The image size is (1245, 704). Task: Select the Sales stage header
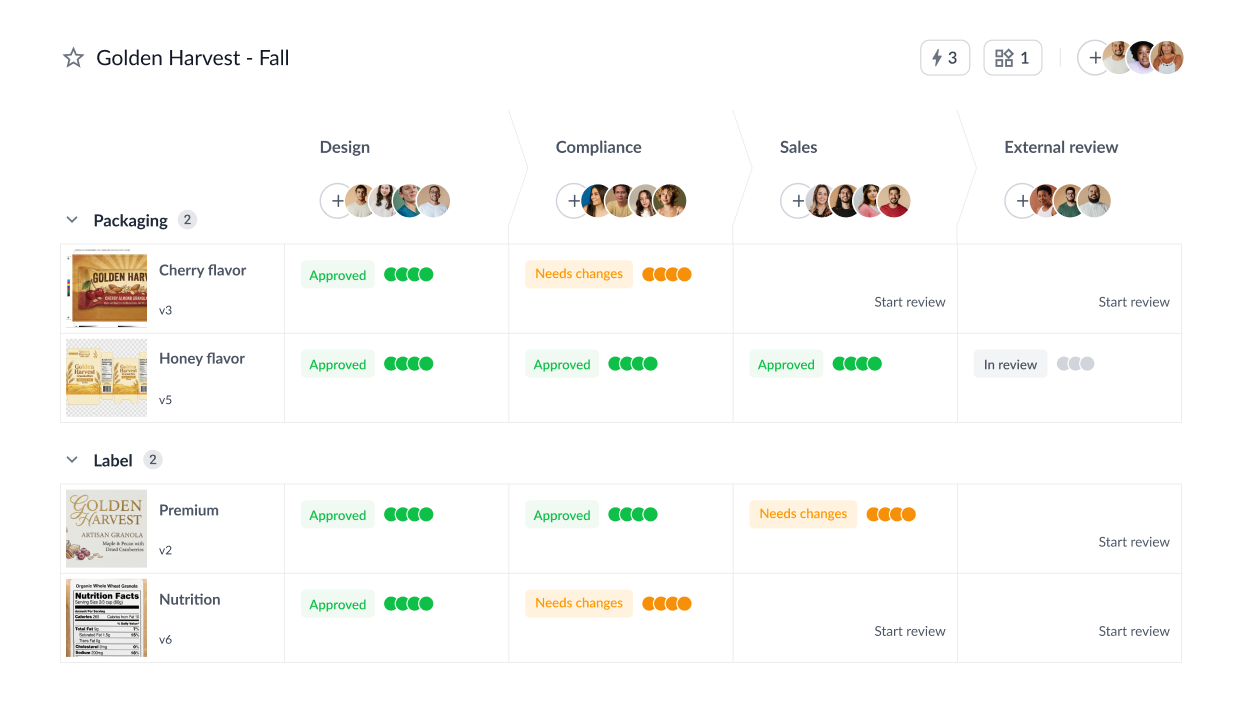point(799,147)
